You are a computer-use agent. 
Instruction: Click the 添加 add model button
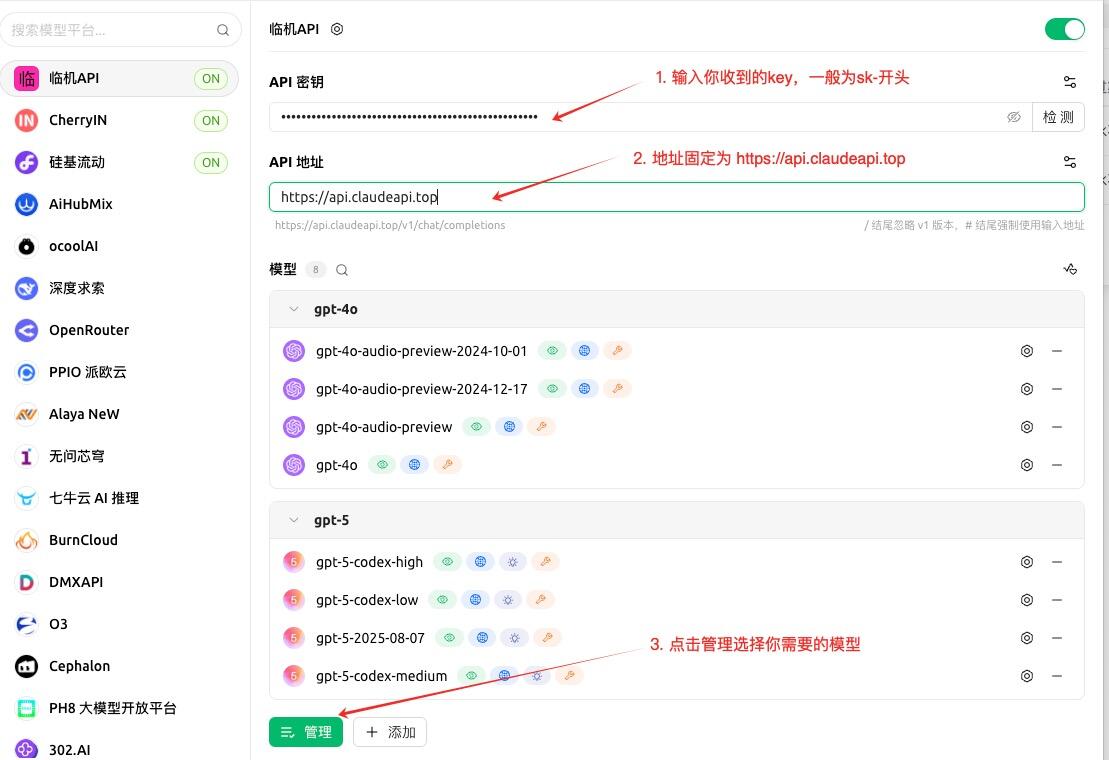click(x=390, y=732)
